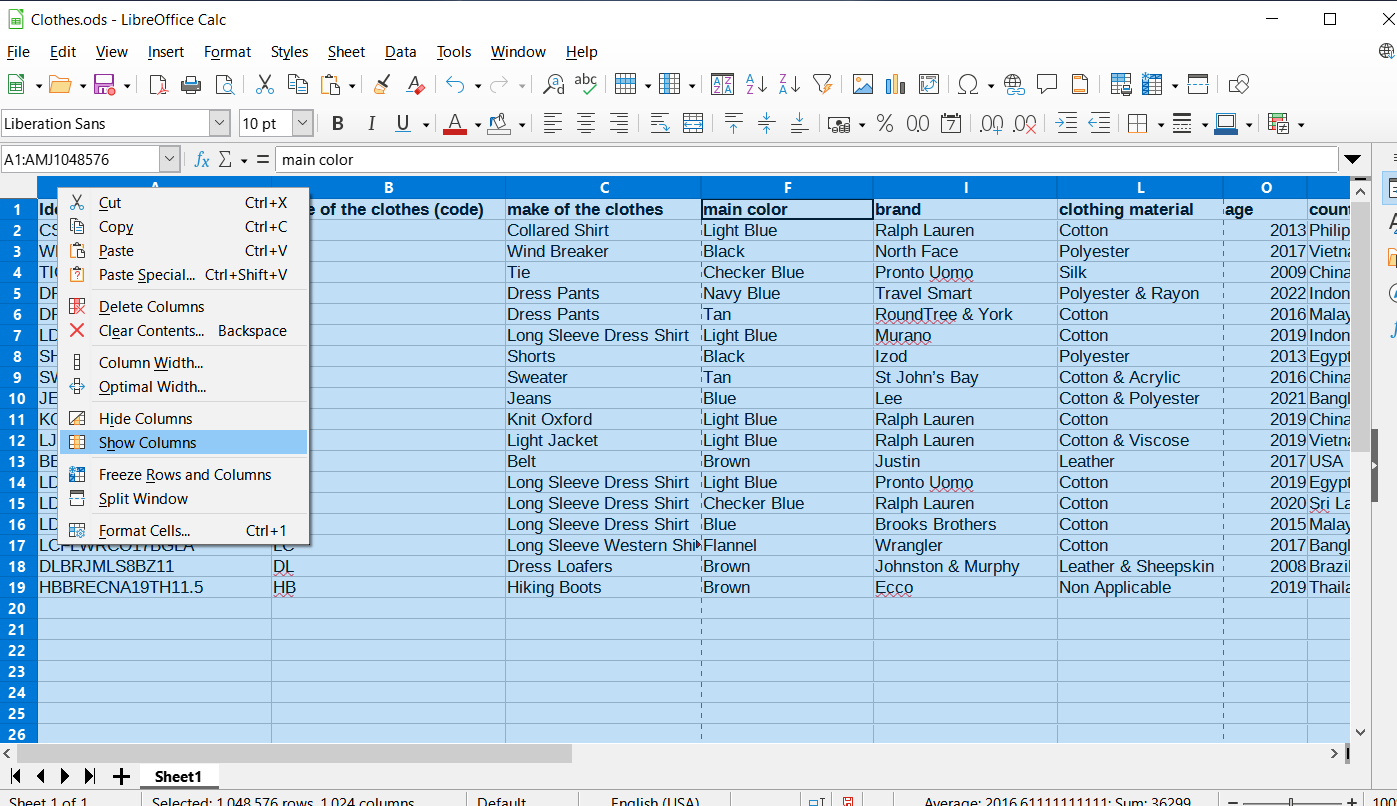The height and width of the screenshot is (806, 1397).
Task: Toggle Wrap Text for cells
Action: [660, 124]
